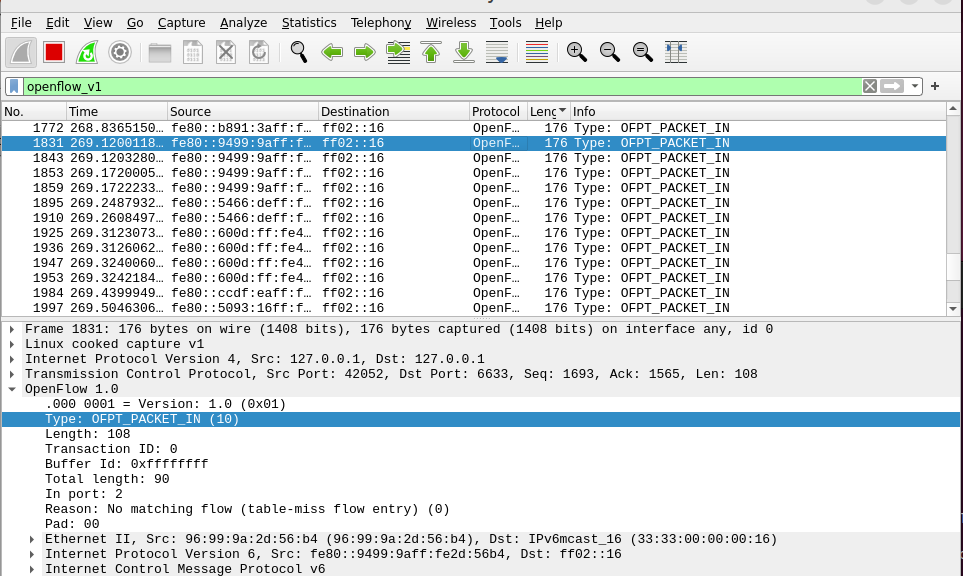
Task: Collapse the OpenFlow 1.0 tree node
Action: (12, 389)
